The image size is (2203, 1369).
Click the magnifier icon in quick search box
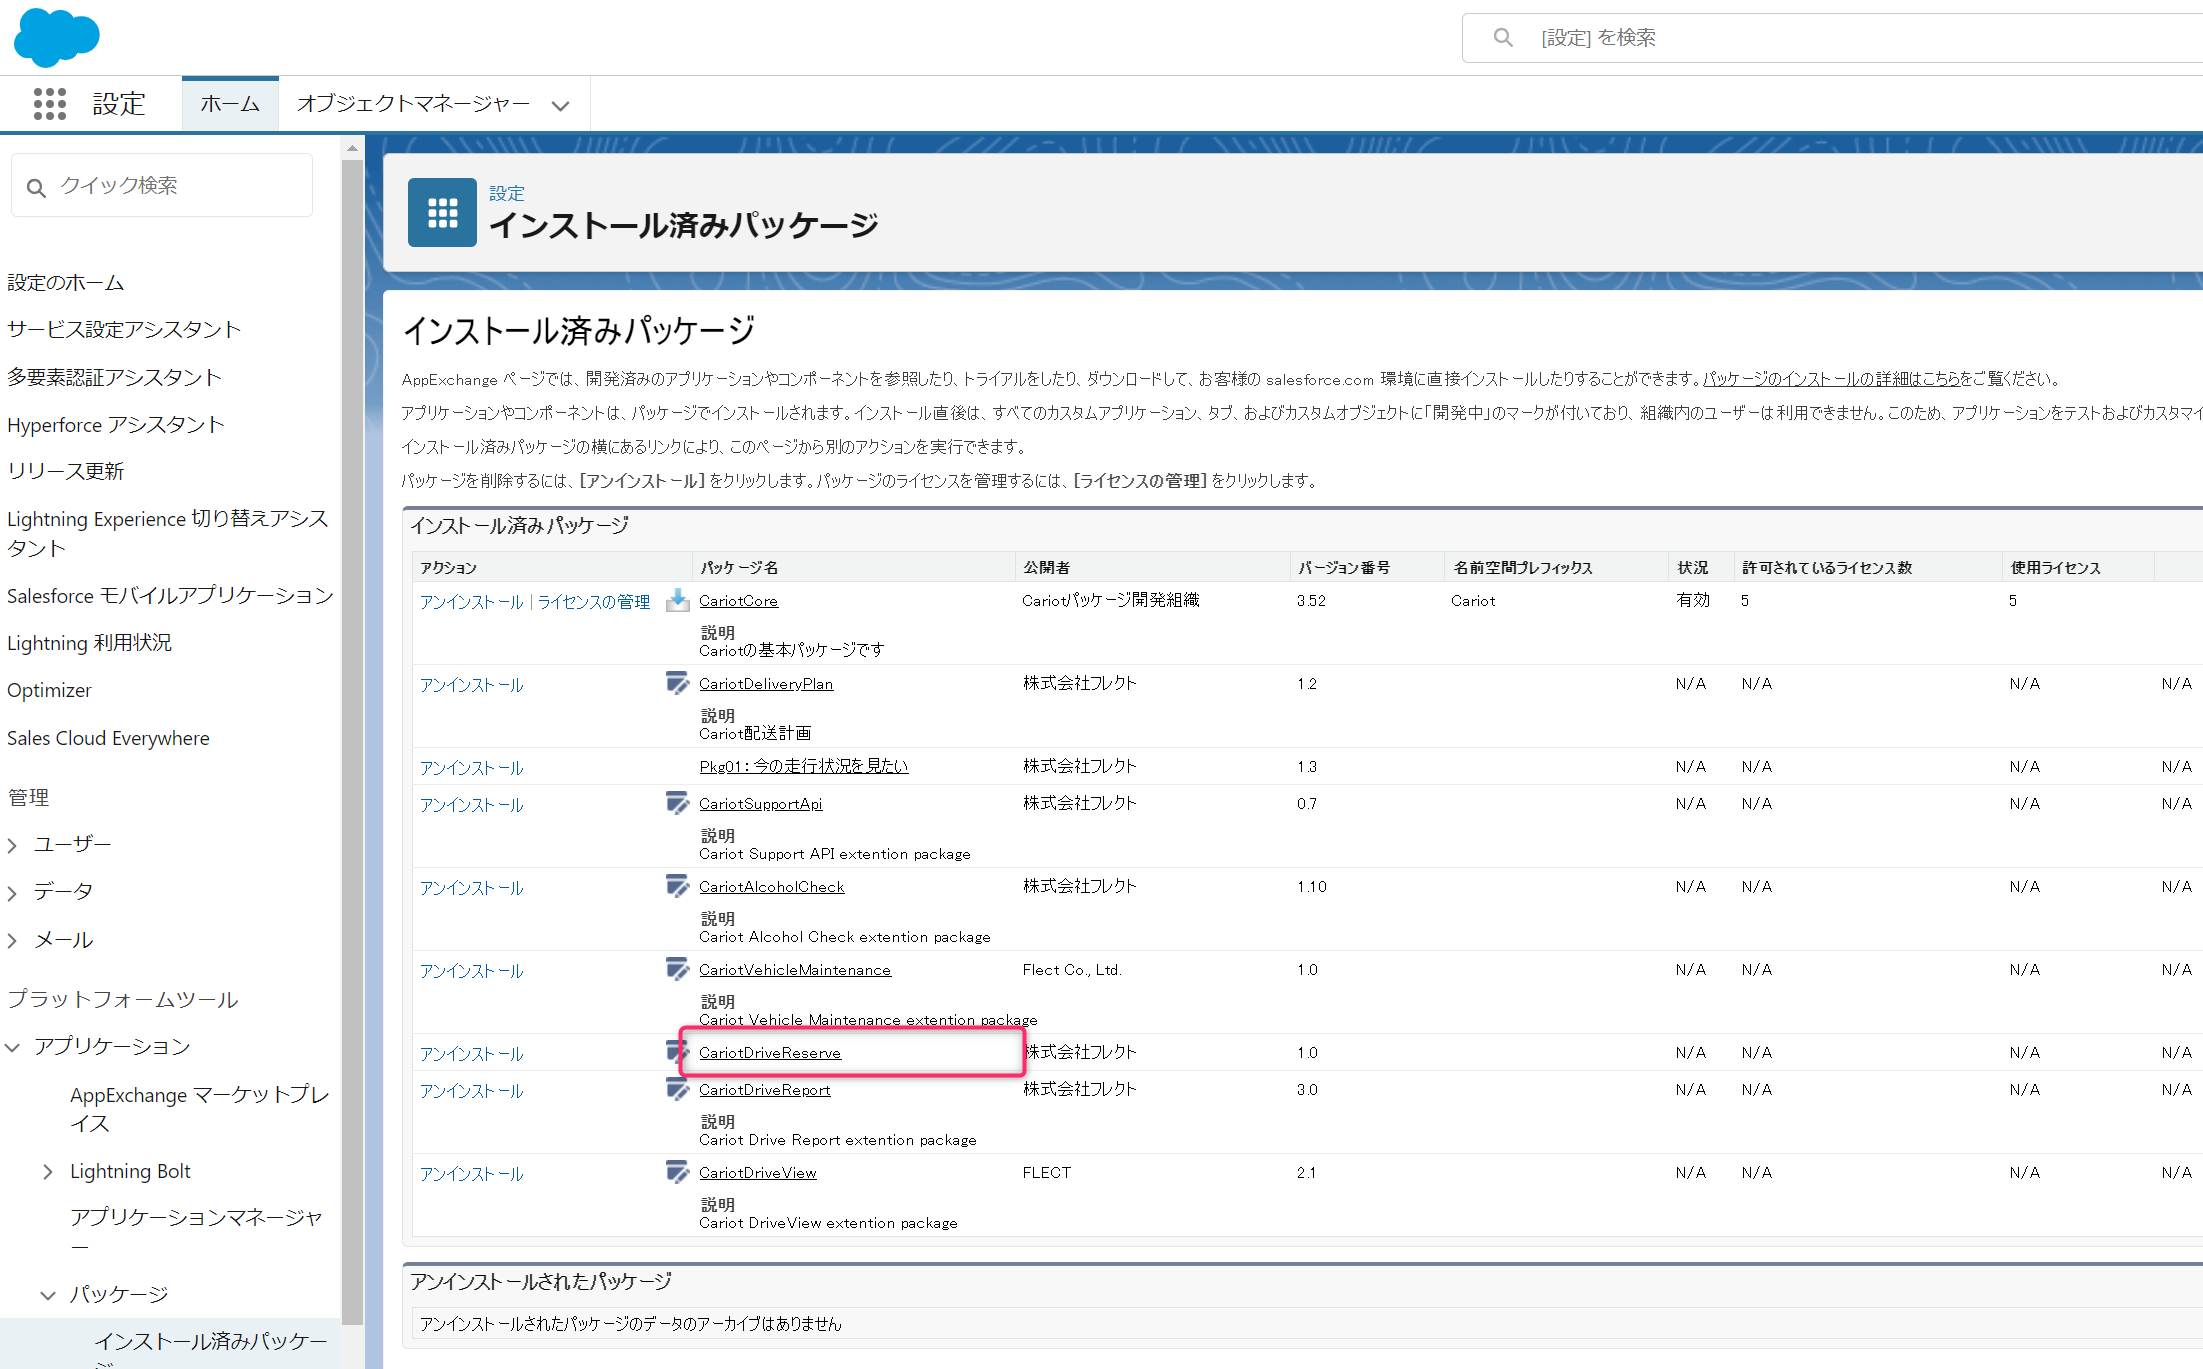[36, 188]
